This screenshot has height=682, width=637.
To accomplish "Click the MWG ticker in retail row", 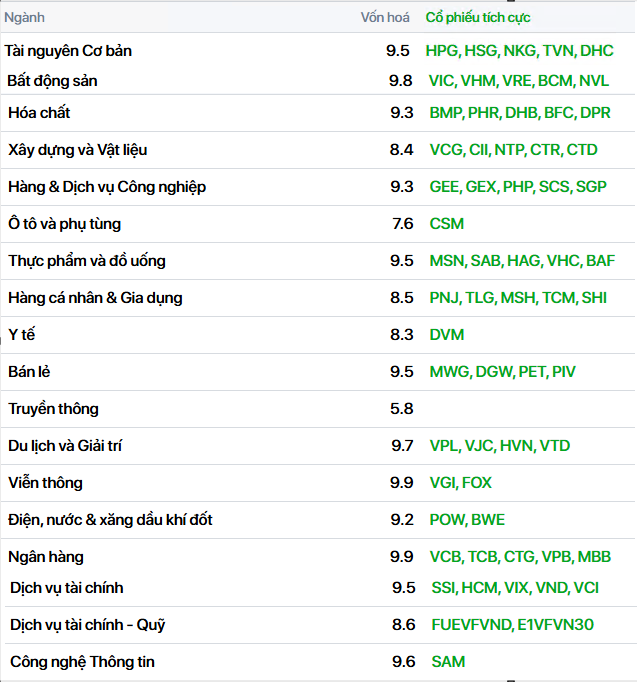I will [x=449, y=372].
